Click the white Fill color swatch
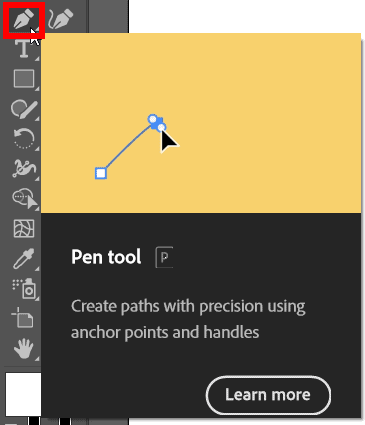The image size is (365, 425). 23,394
